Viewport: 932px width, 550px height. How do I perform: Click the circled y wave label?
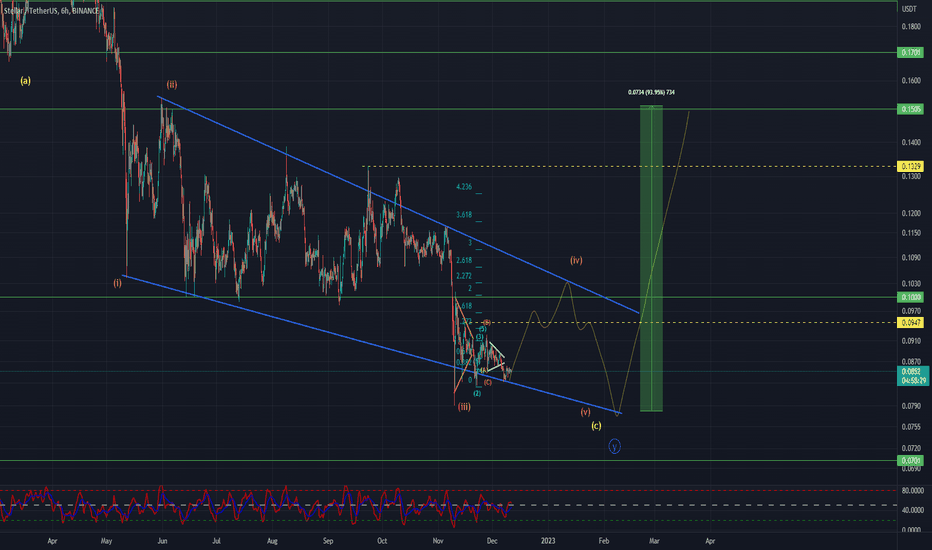[615, 447]
